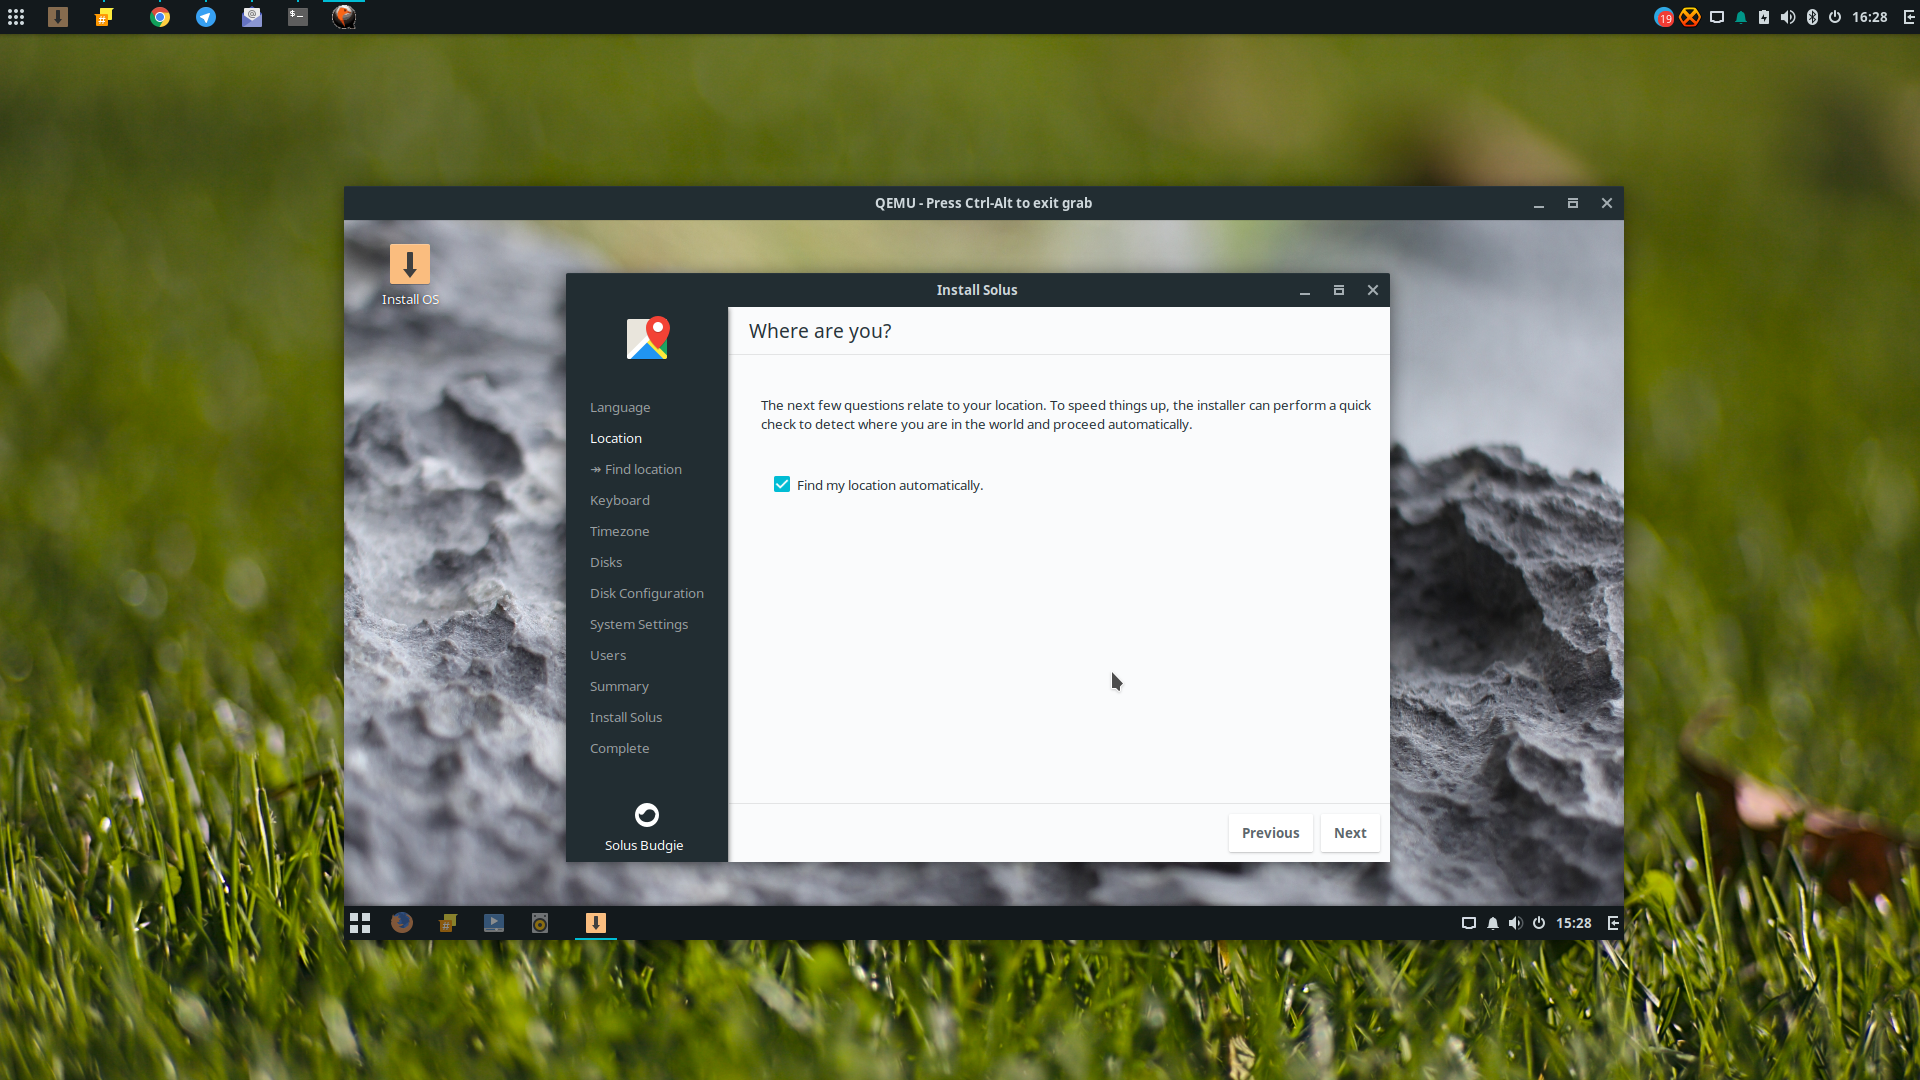This screenshot has width=1920, height=1080.
Task: Close the QEMU window
Action: pos(1607,203)
